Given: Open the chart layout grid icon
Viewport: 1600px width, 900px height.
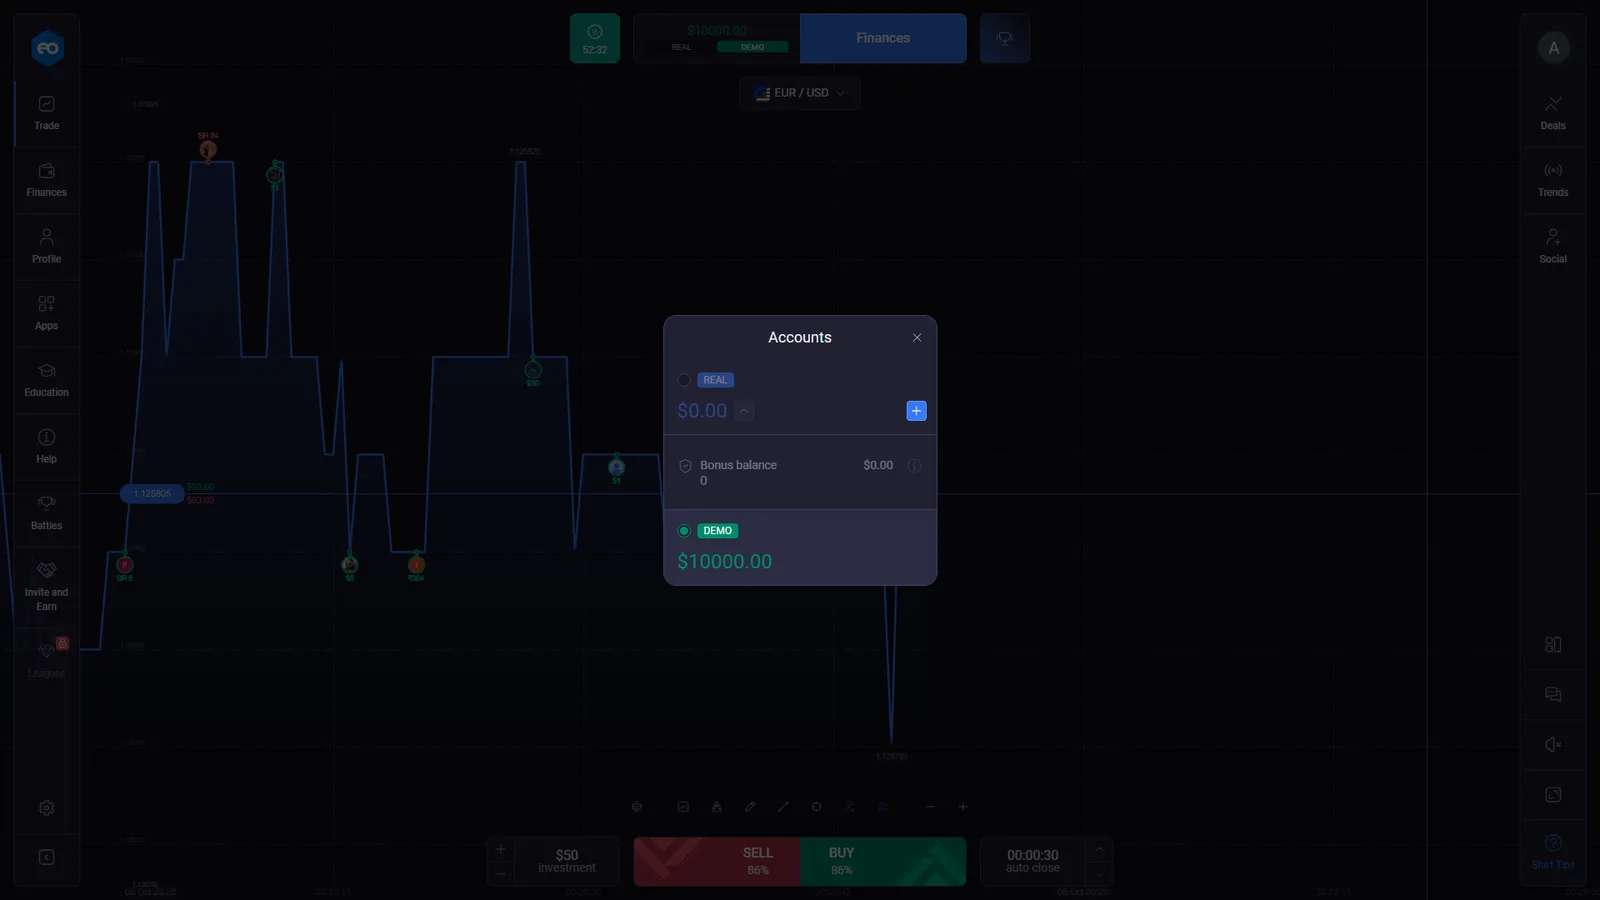Looking at the screenshot, I should [x=1553, y=645].
